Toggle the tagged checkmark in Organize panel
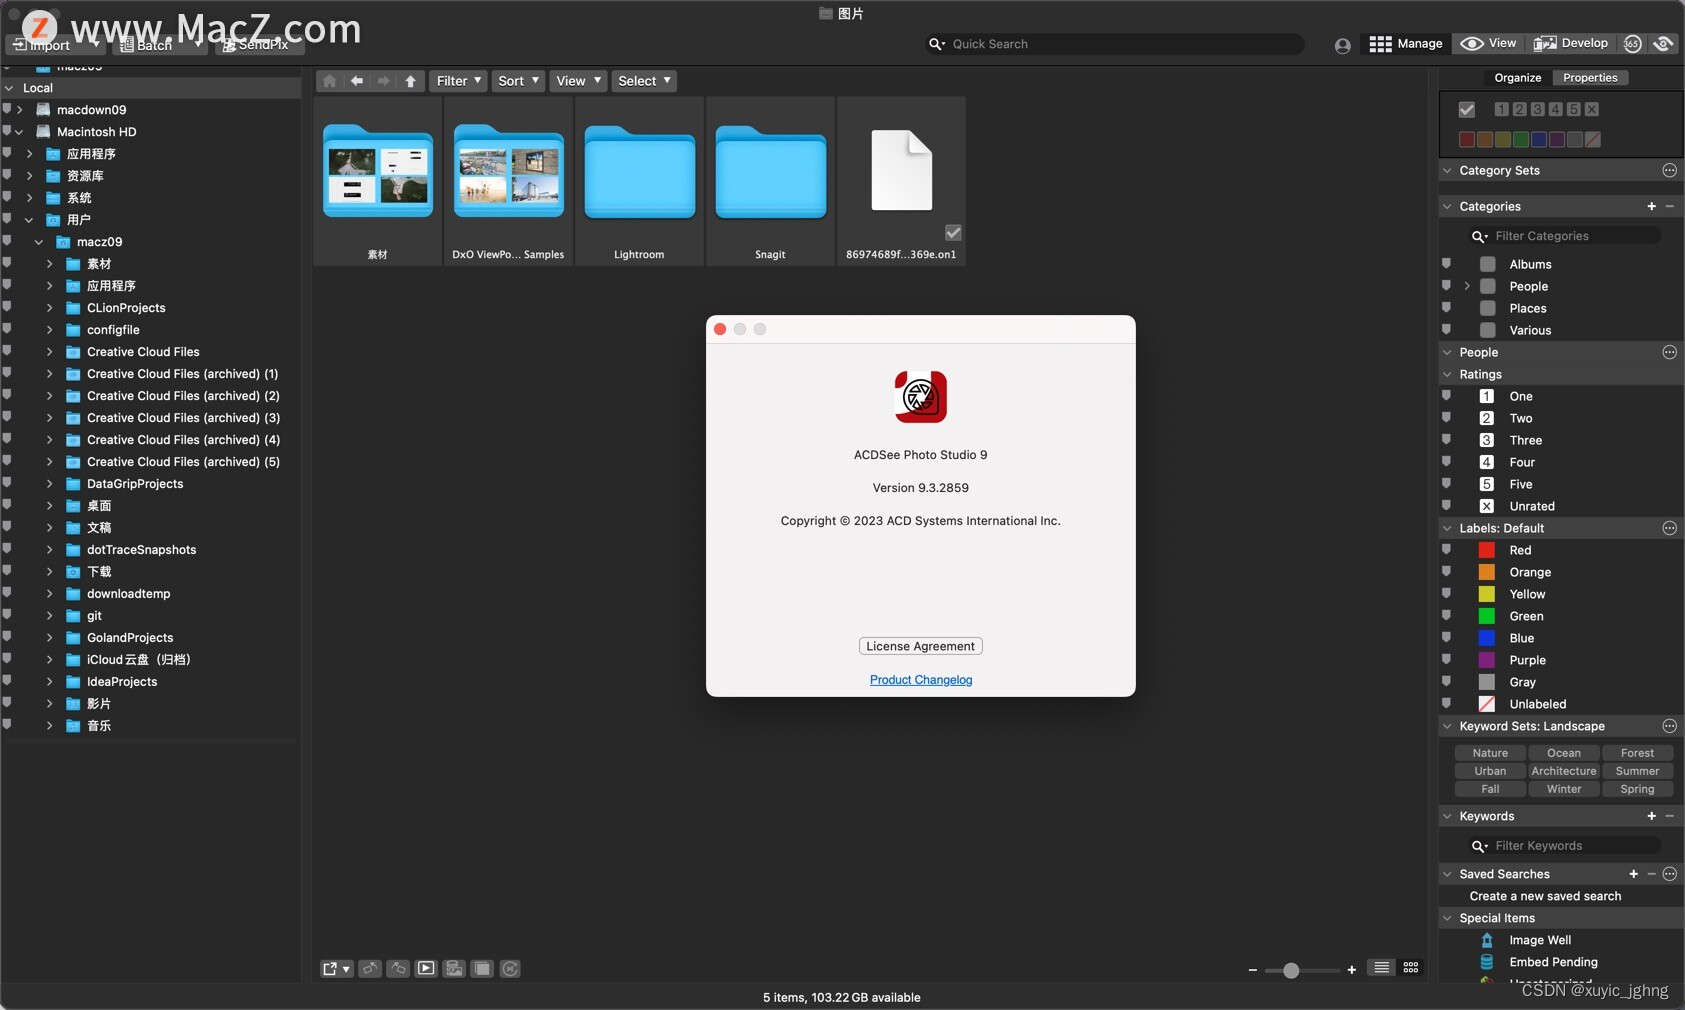Image resolution: width=1685 pixels, height=1010 pixels. click(x=1467, y=110)
